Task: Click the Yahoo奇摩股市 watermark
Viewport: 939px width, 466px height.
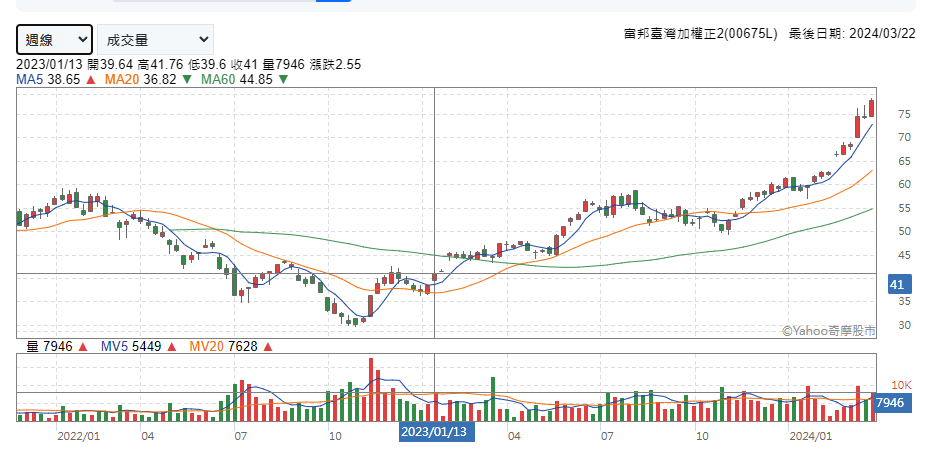Action: 829,329
